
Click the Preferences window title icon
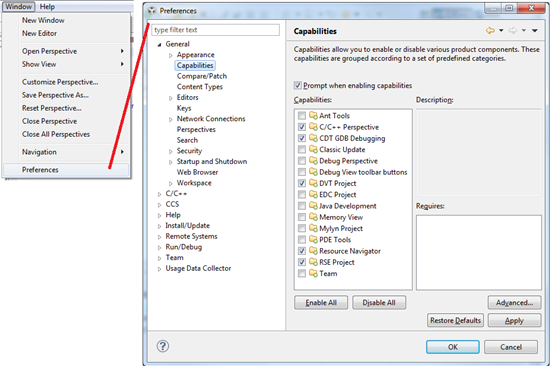152,11
